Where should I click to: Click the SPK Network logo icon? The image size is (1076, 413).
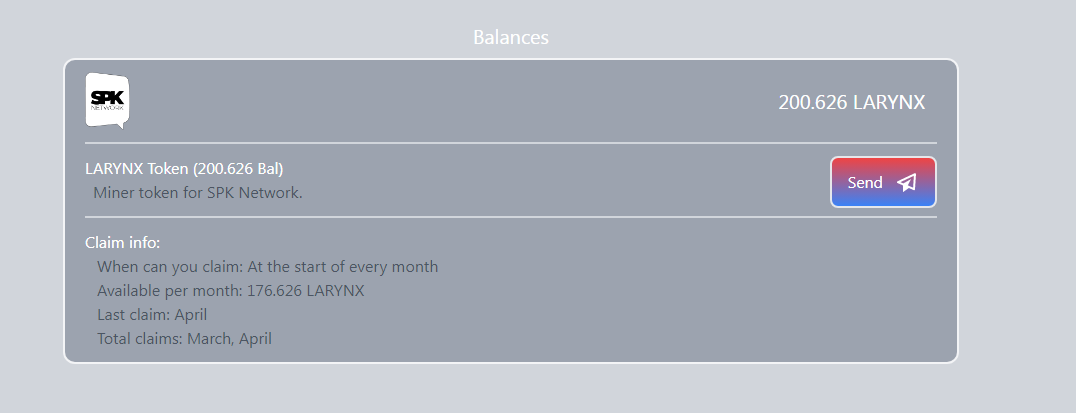pyautogui.click(x=107, y=101)
